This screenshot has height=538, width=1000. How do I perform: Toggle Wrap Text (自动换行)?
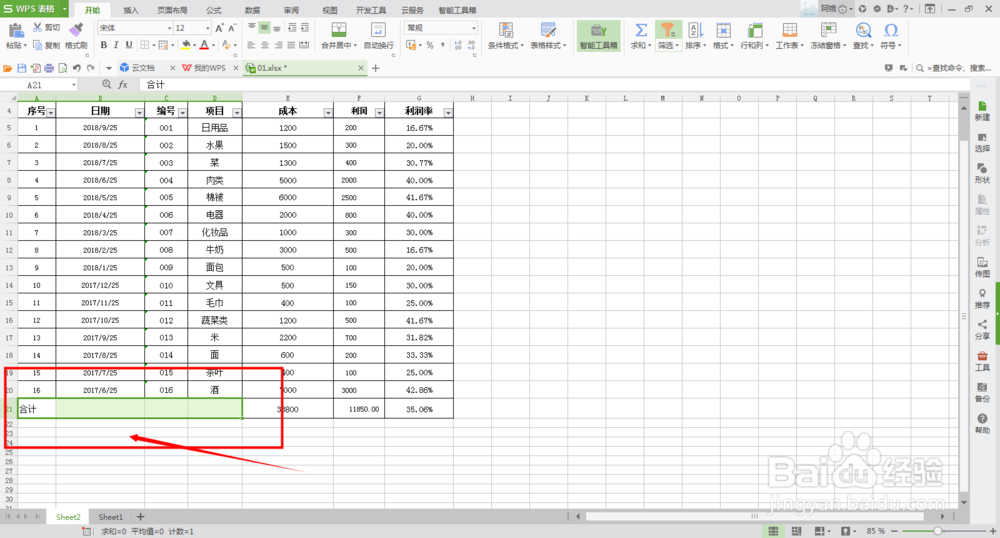pyautogui.click(x=378, y=36)
